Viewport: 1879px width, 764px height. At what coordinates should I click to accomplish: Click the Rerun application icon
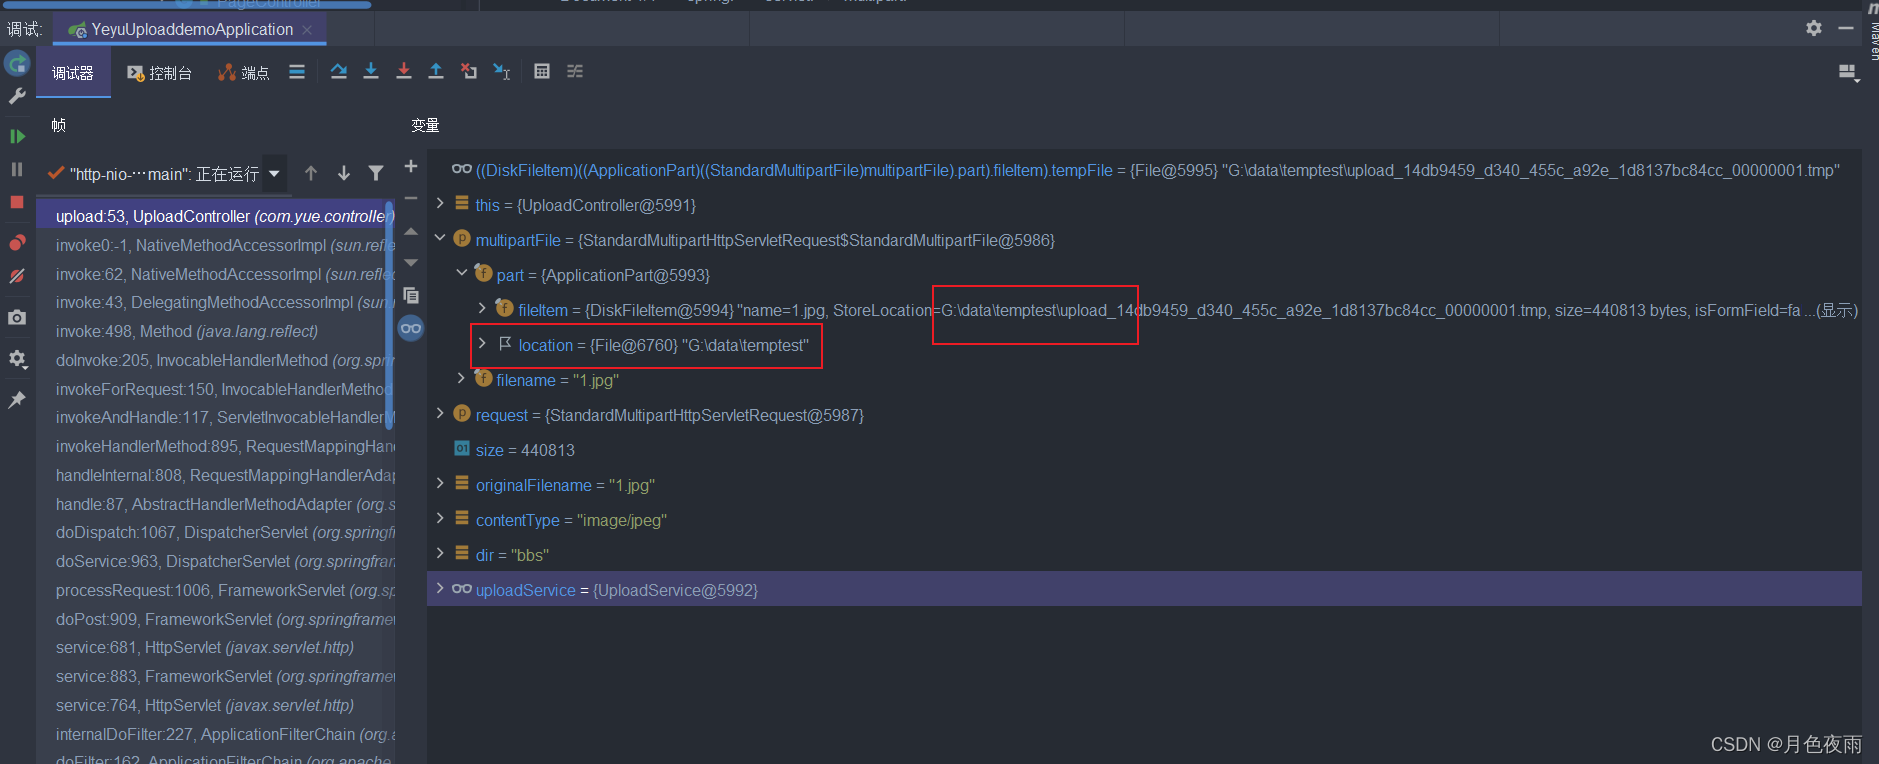click(17, 64)
